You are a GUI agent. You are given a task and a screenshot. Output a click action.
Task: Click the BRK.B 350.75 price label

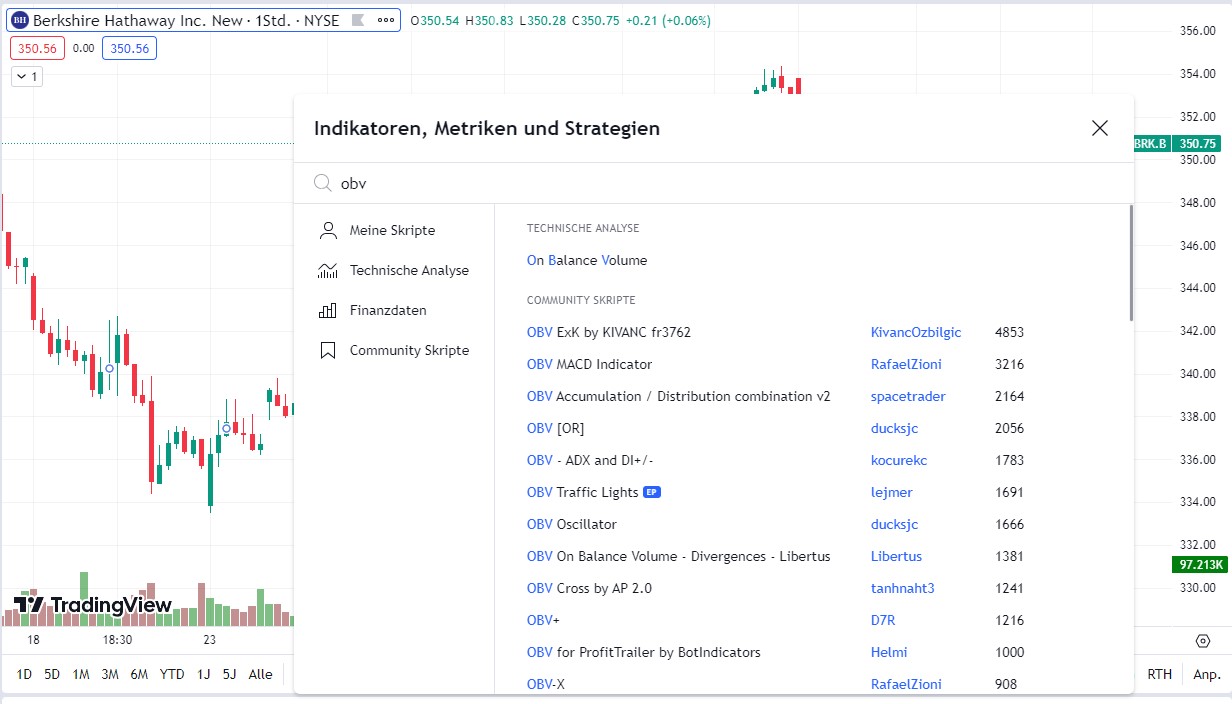tap(1177, 144)
